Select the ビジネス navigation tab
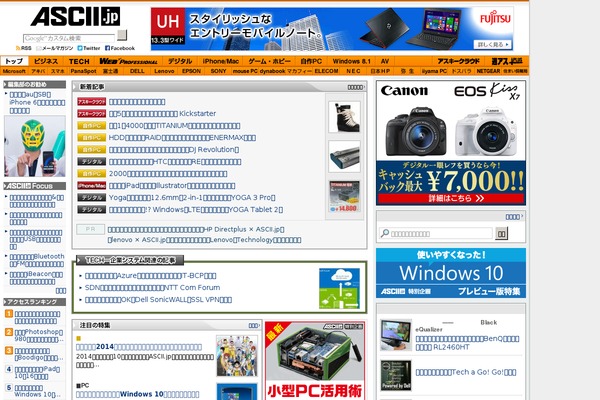Viewport: 600px width, 400px height. coord(46,61)
